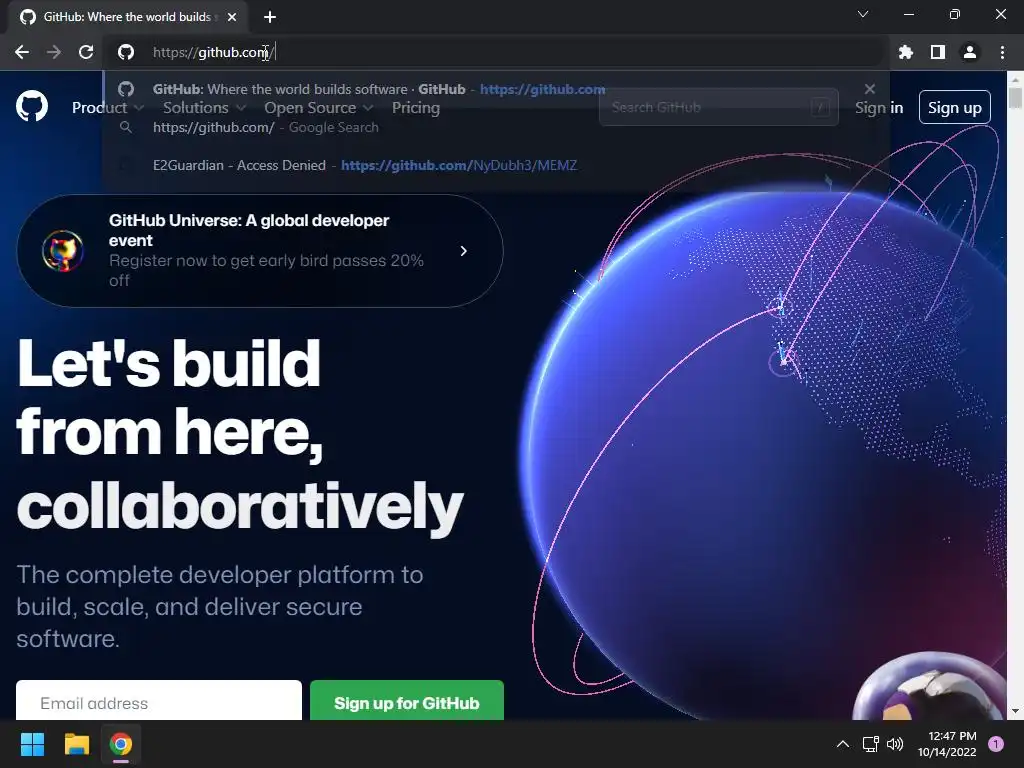1024x768 pixels.
Task: Click the GitHub Octocat logo on page
Action: tap(32, 107)
